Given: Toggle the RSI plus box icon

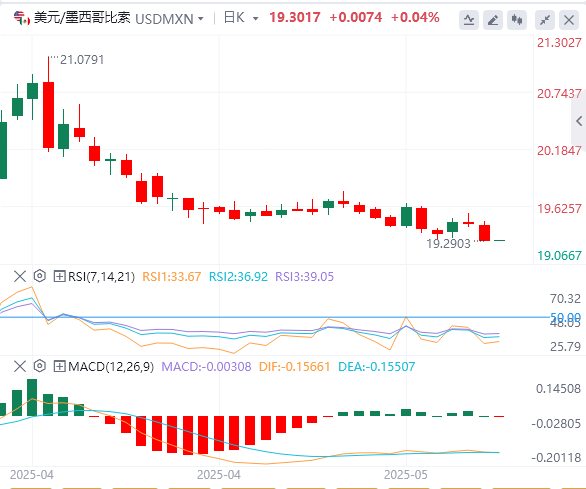Looking at the screenshot, I should pos(59,277).
